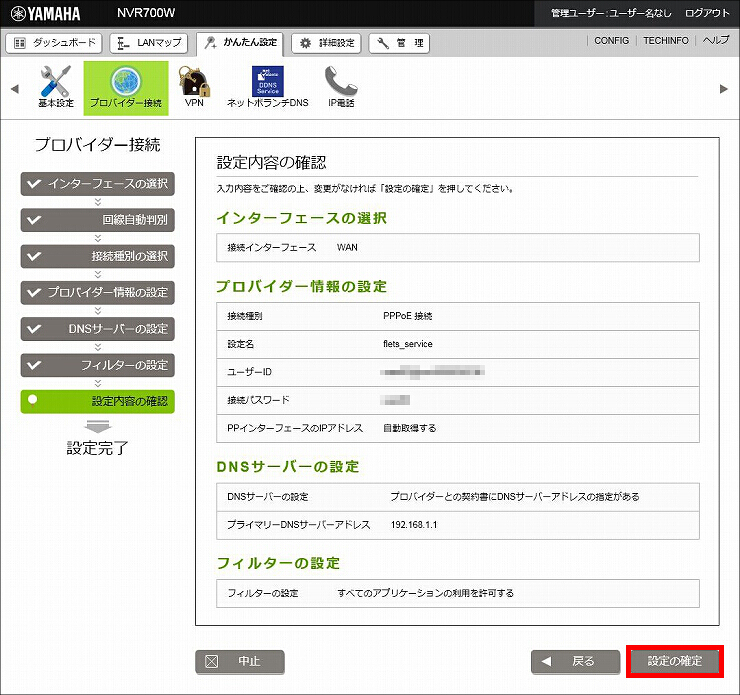Go to the DNSサーバーの設定 step
Image resolution: width=740 pixels, height=695 pixels.
pyautogui.click(x=98, y=329)
